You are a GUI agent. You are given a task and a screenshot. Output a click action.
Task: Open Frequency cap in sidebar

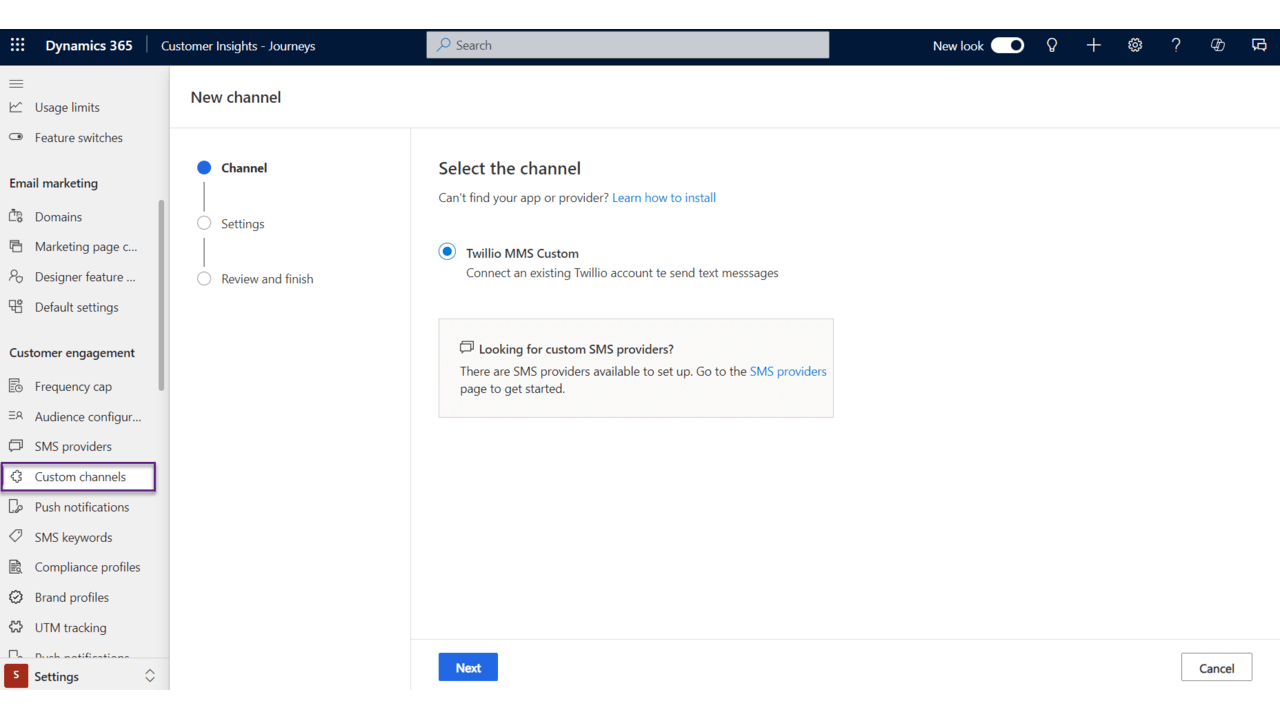[x=73, y=386]
